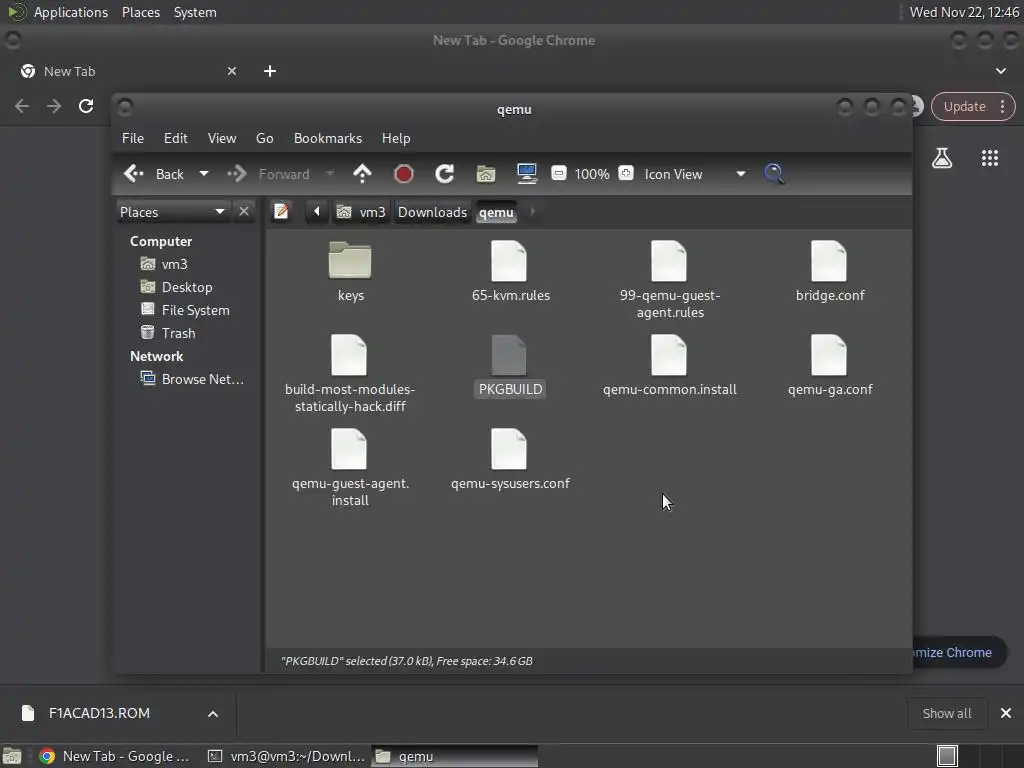Open the File menu
Screen dimensions: 1024x768
click(x=133, y=138)
